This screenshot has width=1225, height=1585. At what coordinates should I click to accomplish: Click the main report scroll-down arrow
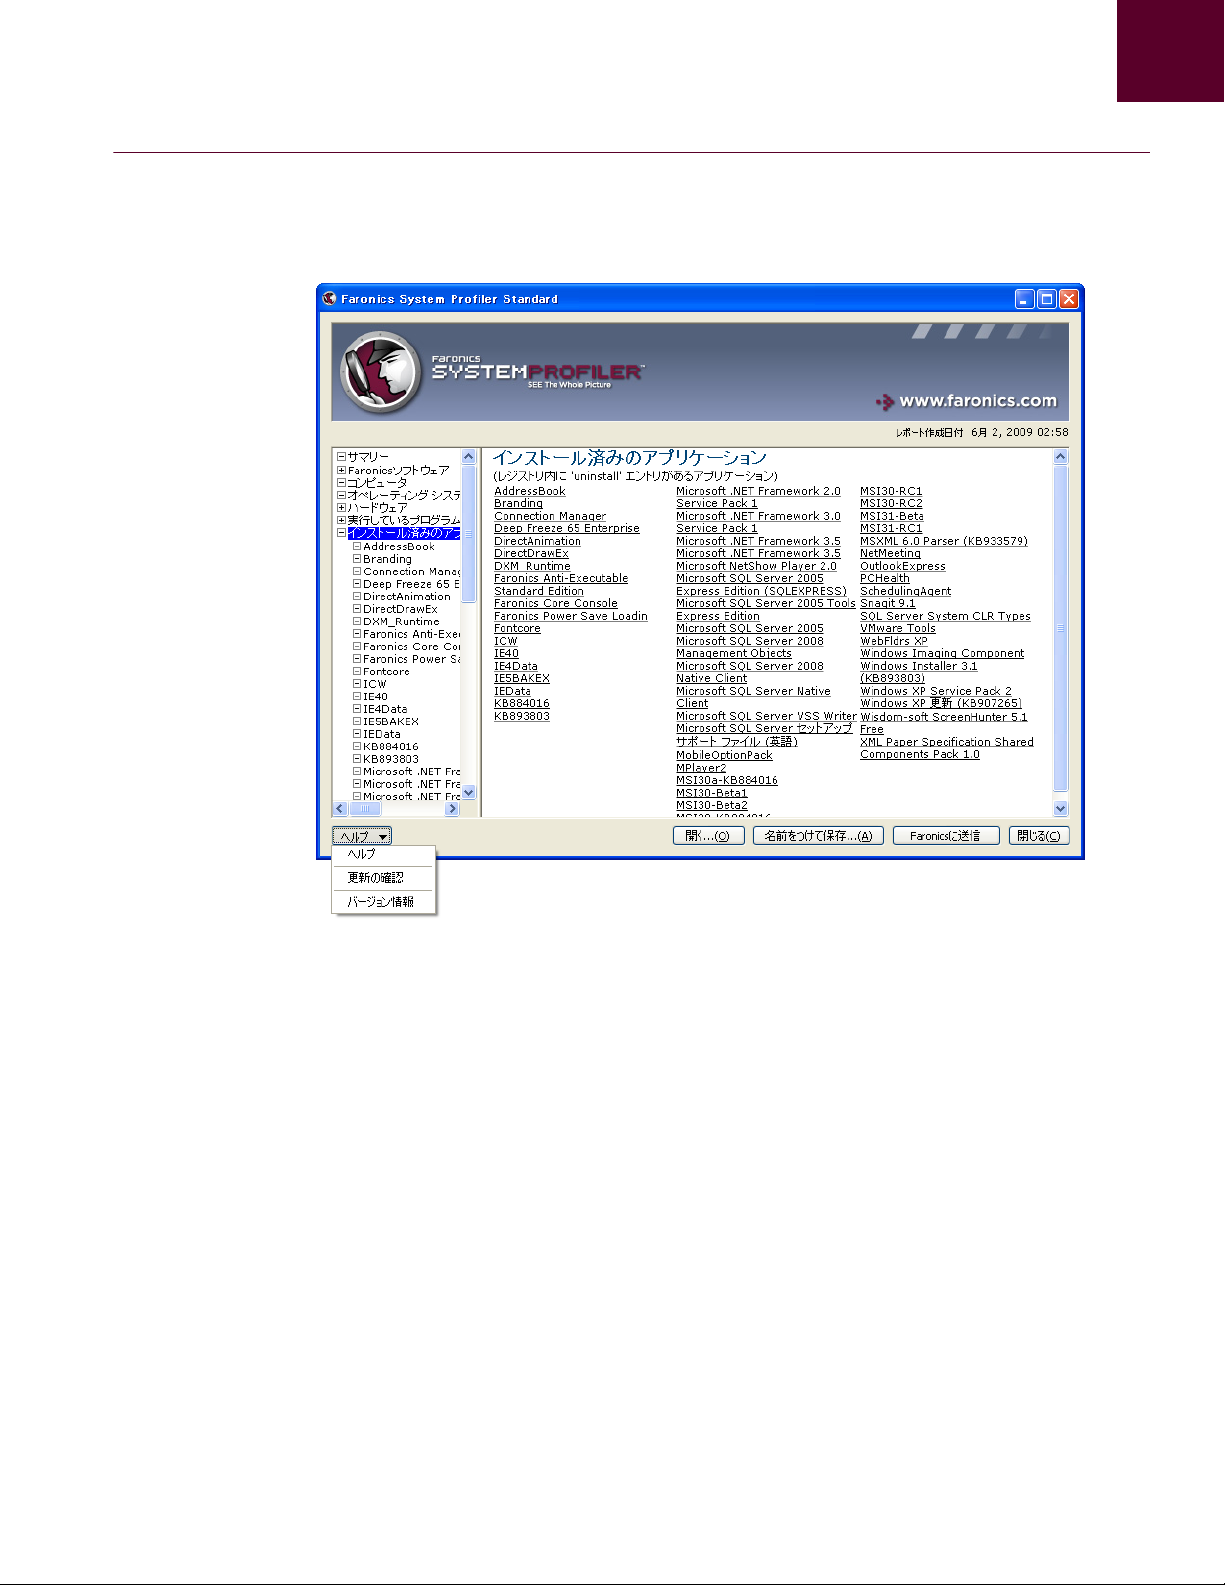coord(1061,808)
